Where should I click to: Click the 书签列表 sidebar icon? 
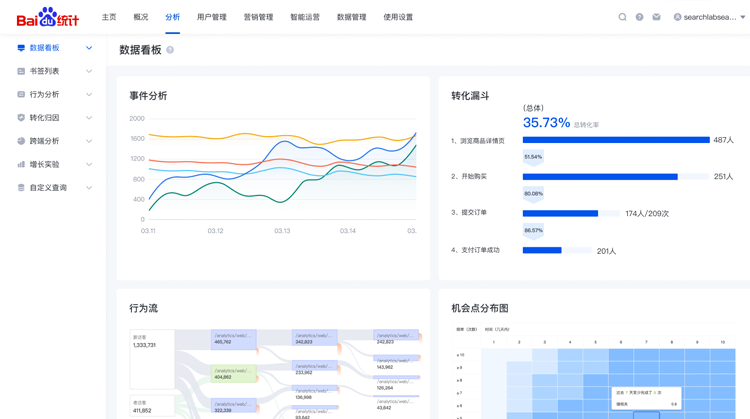(x=21, y=71)
